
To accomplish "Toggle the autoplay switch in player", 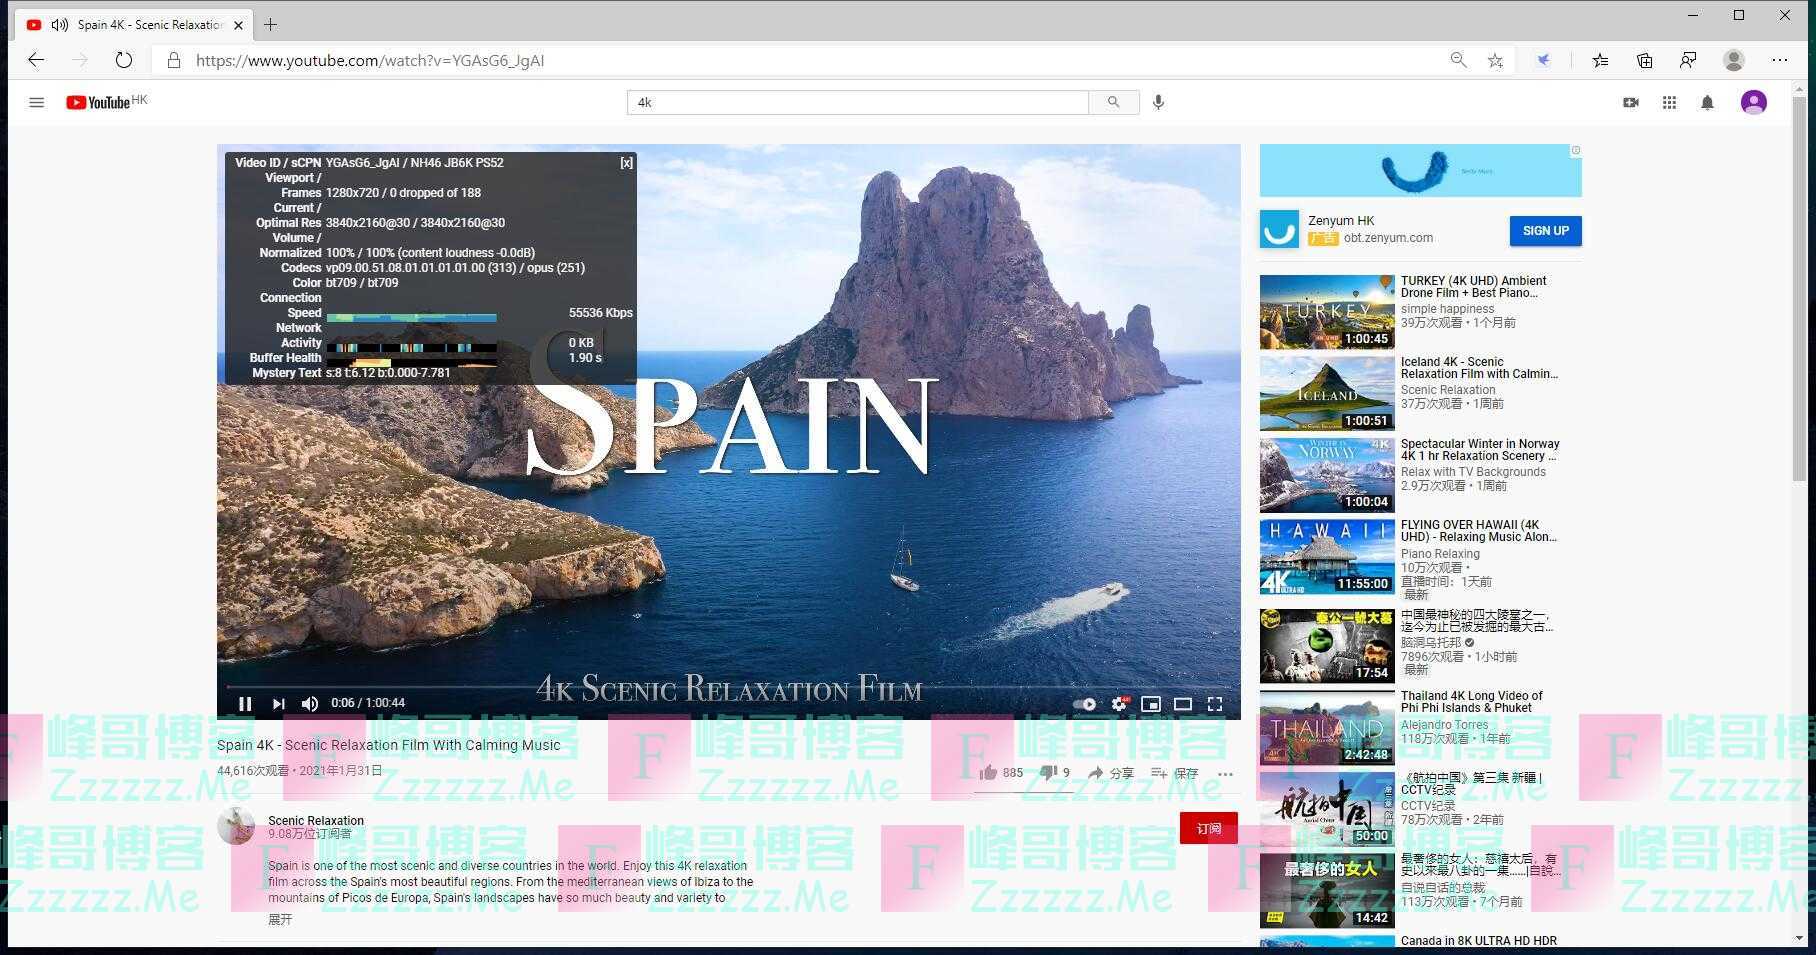I will [x=1084, y=704].
